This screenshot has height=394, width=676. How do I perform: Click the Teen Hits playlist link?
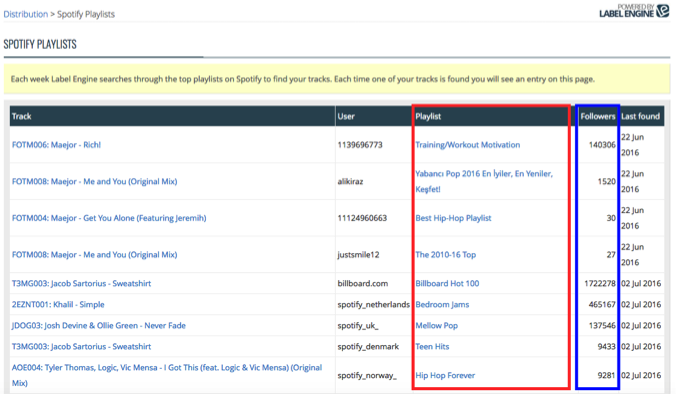[432, 347]
